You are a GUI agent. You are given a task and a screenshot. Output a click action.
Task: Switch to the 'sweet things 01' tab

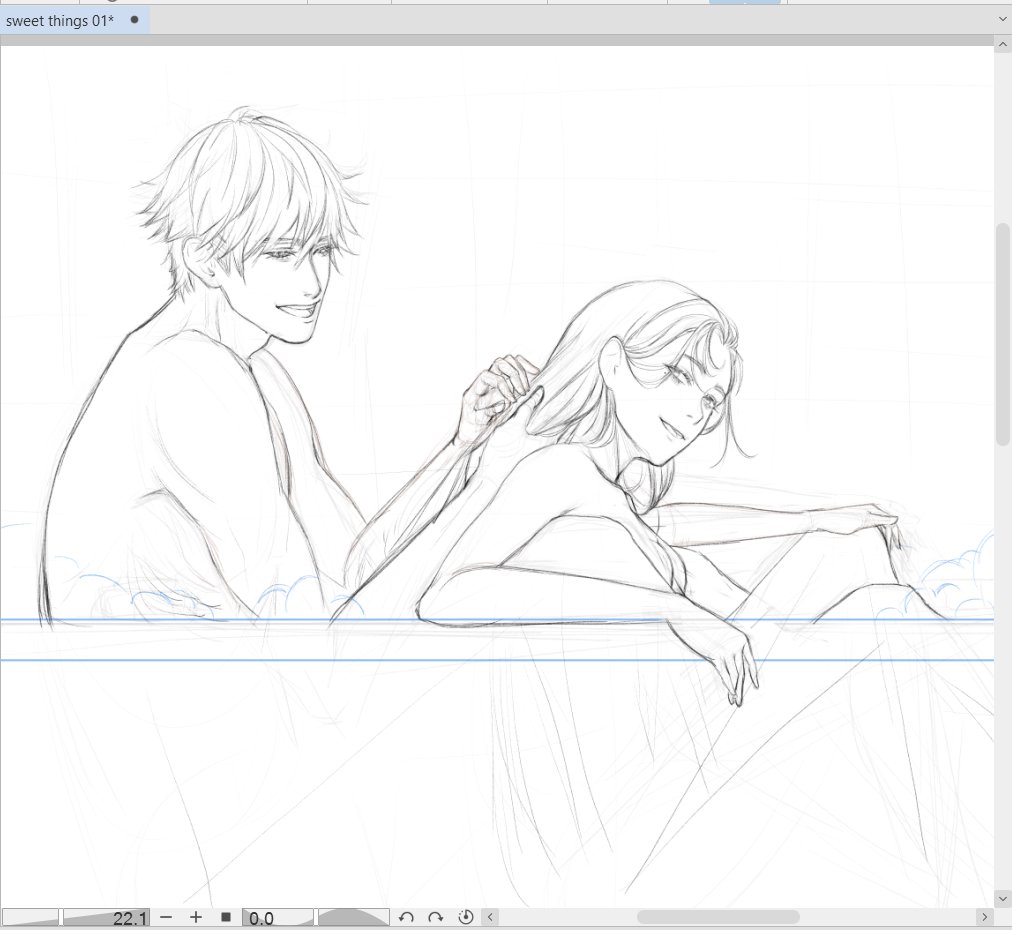[60, 19]
